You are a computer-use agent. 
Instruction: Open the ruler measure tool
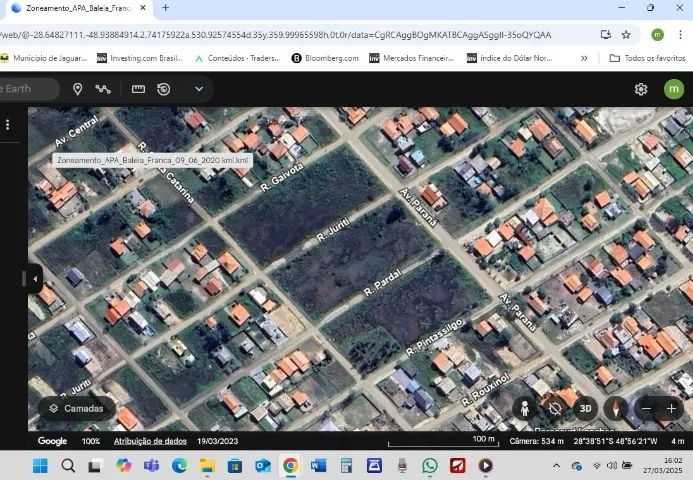click(138, 89)
